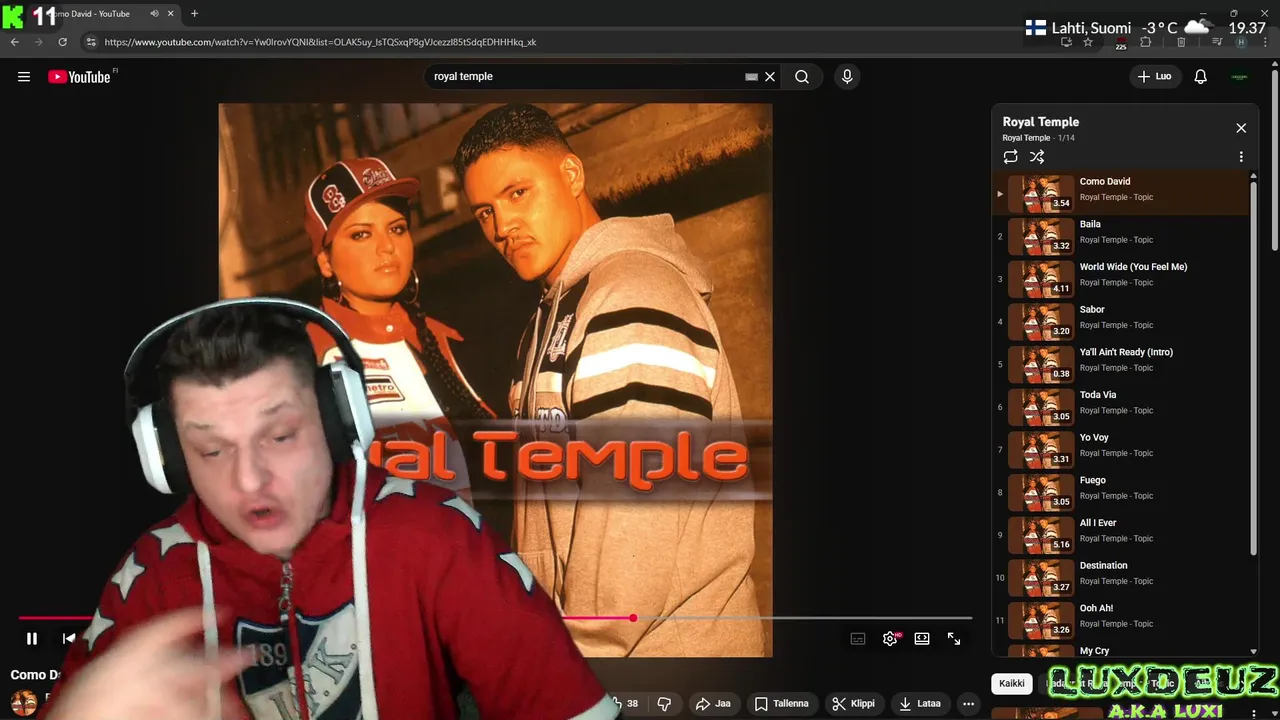Image resolution: width=1280 pixels, height=720 pixels.
Task: Skip to previous track in player
Action: (69, 639)
